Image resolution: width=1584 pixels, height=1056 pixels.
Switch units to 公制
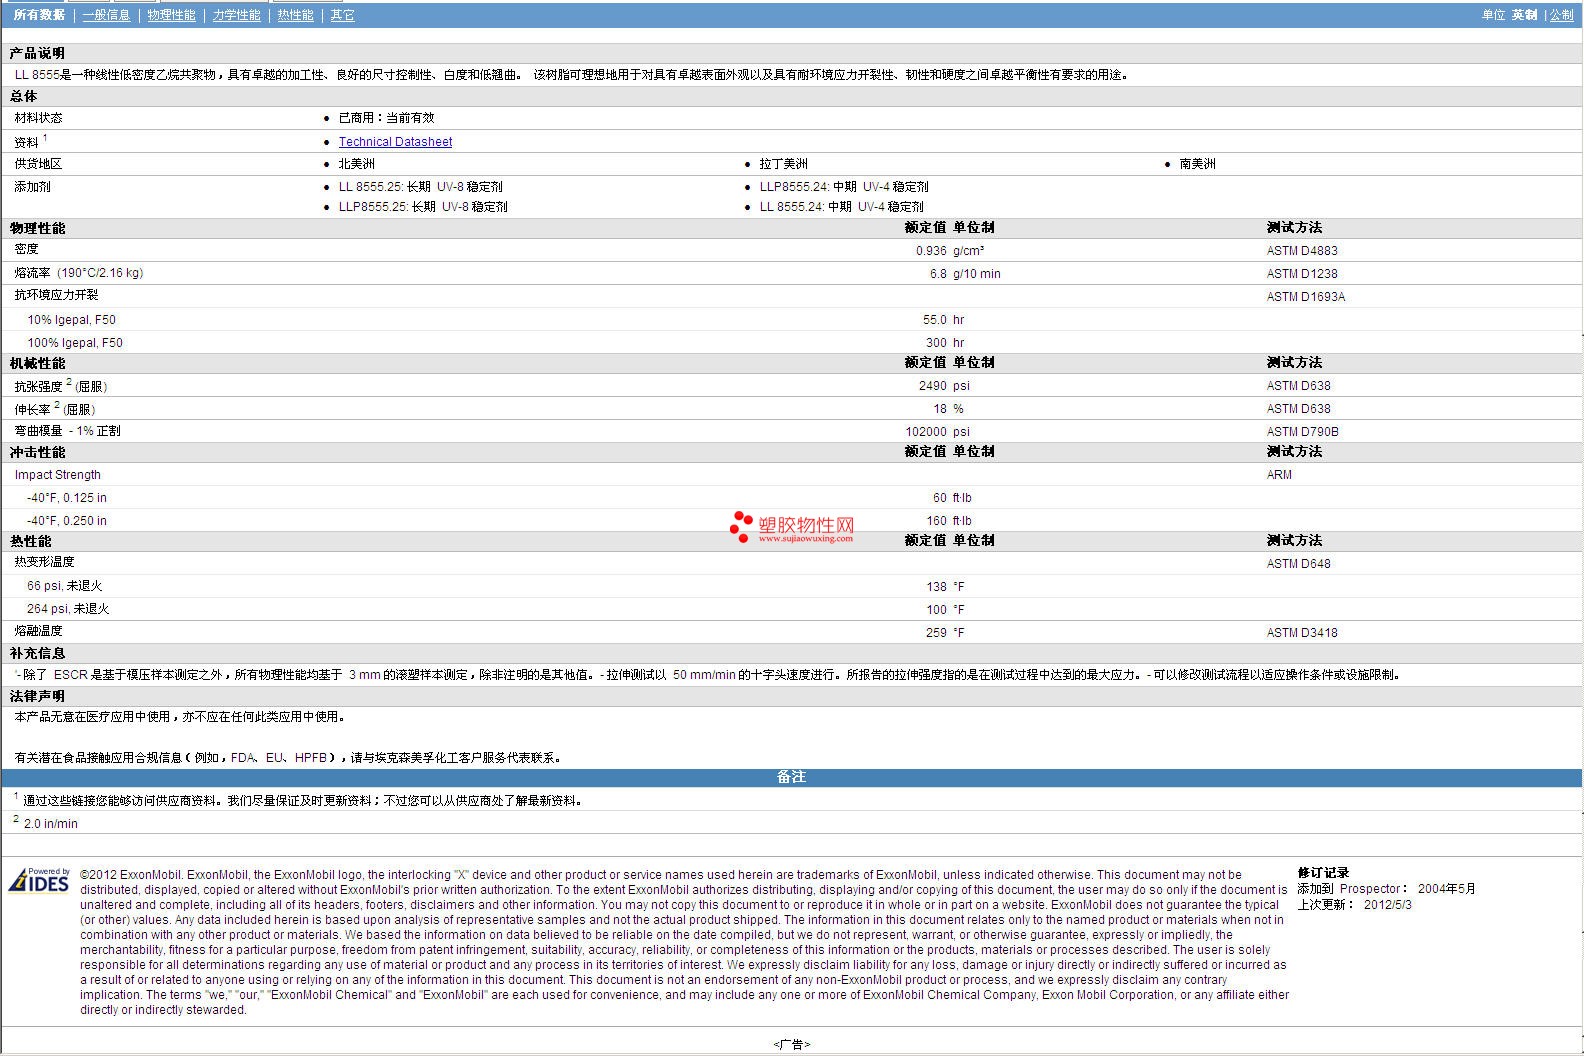pyautogui.click(x=1561, y=15)
